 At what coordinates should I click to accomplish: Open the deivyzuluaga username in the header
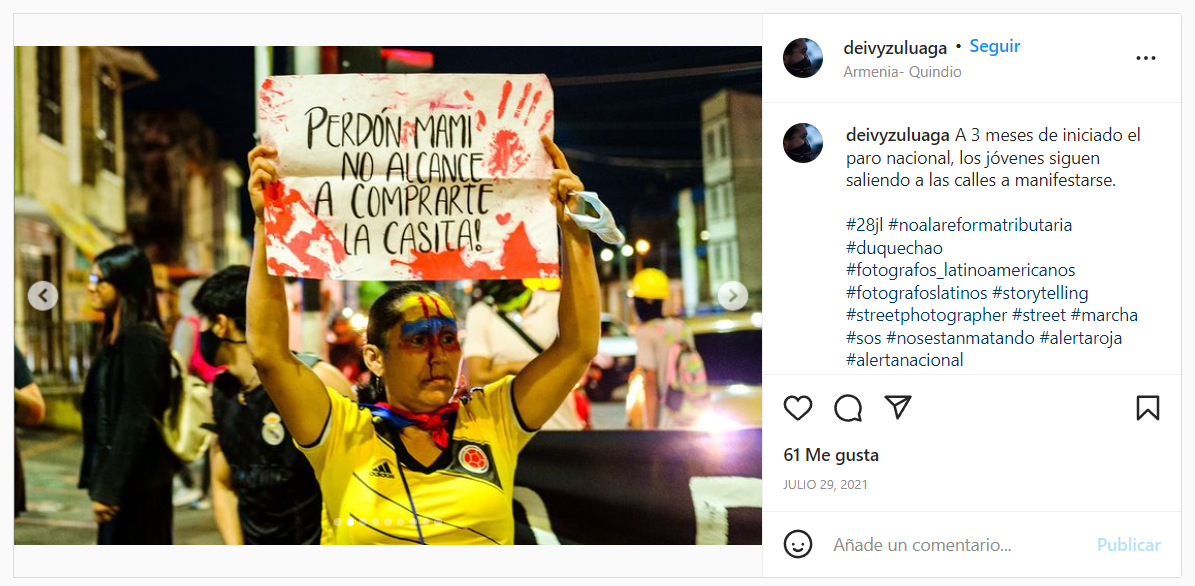[895, 48]
